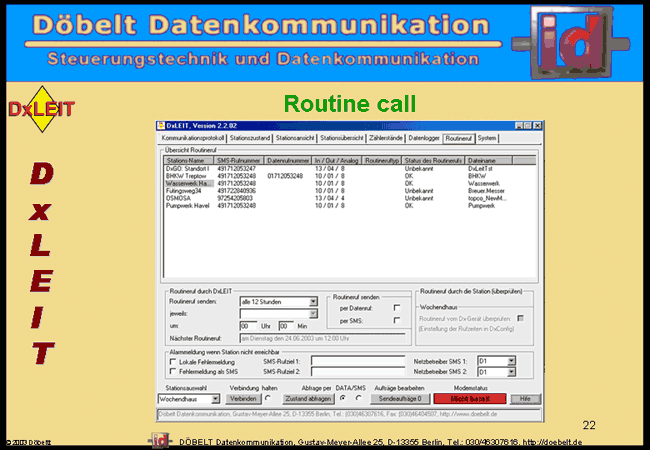650x450 pixels.
Task: Click the Sendeaufträge 0 button
Action: click(x=400, y=399)
